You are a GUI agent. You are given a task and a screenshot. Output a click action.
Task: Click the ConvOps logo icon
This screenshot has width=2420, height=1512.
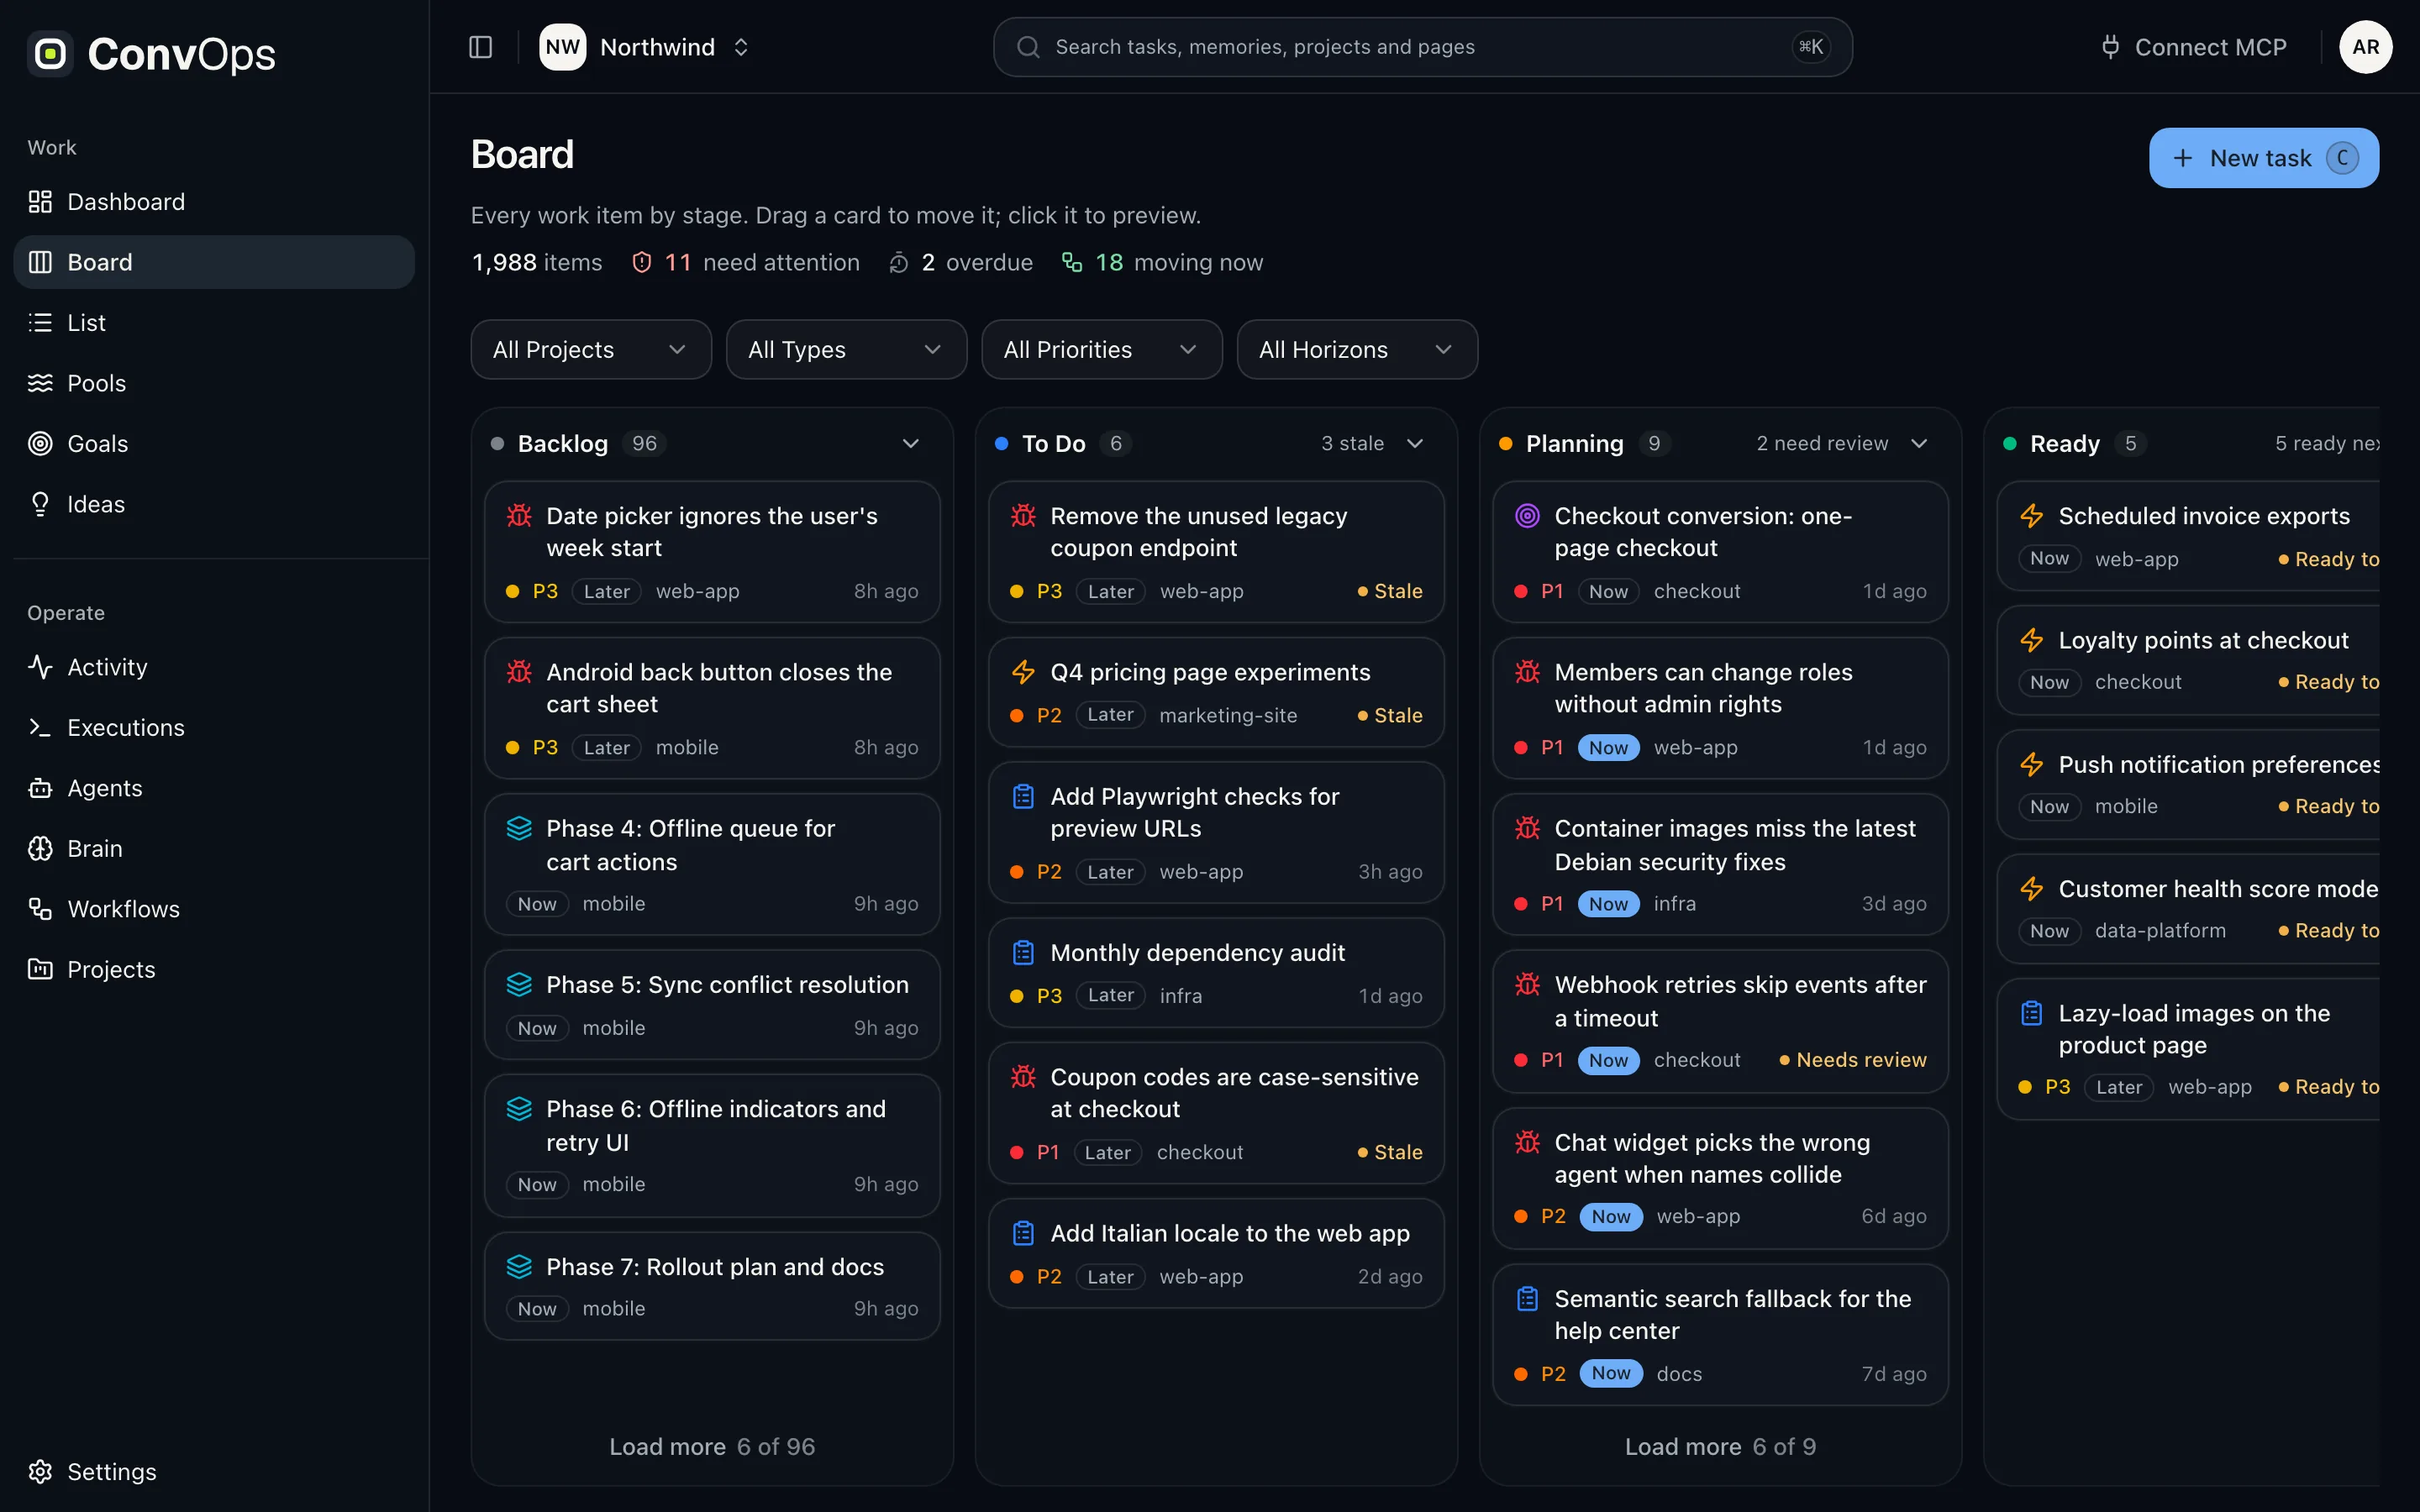coord(50,53)
